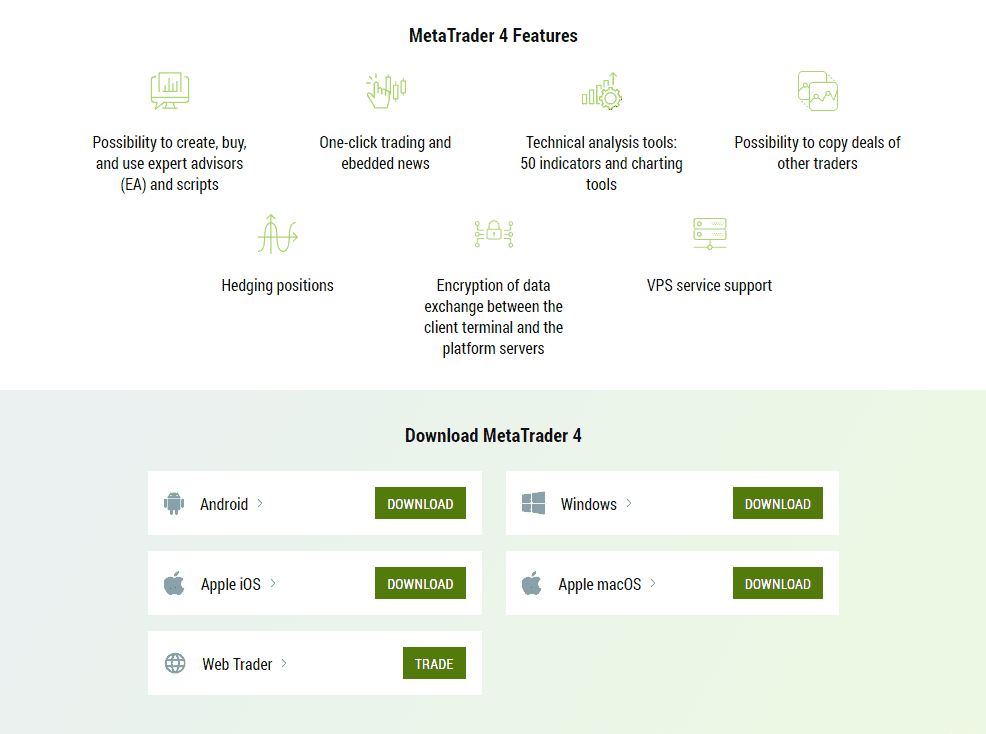Screen dimensions: 986x734
Task: Click the VPS service support text
Action: pos(709,286)
